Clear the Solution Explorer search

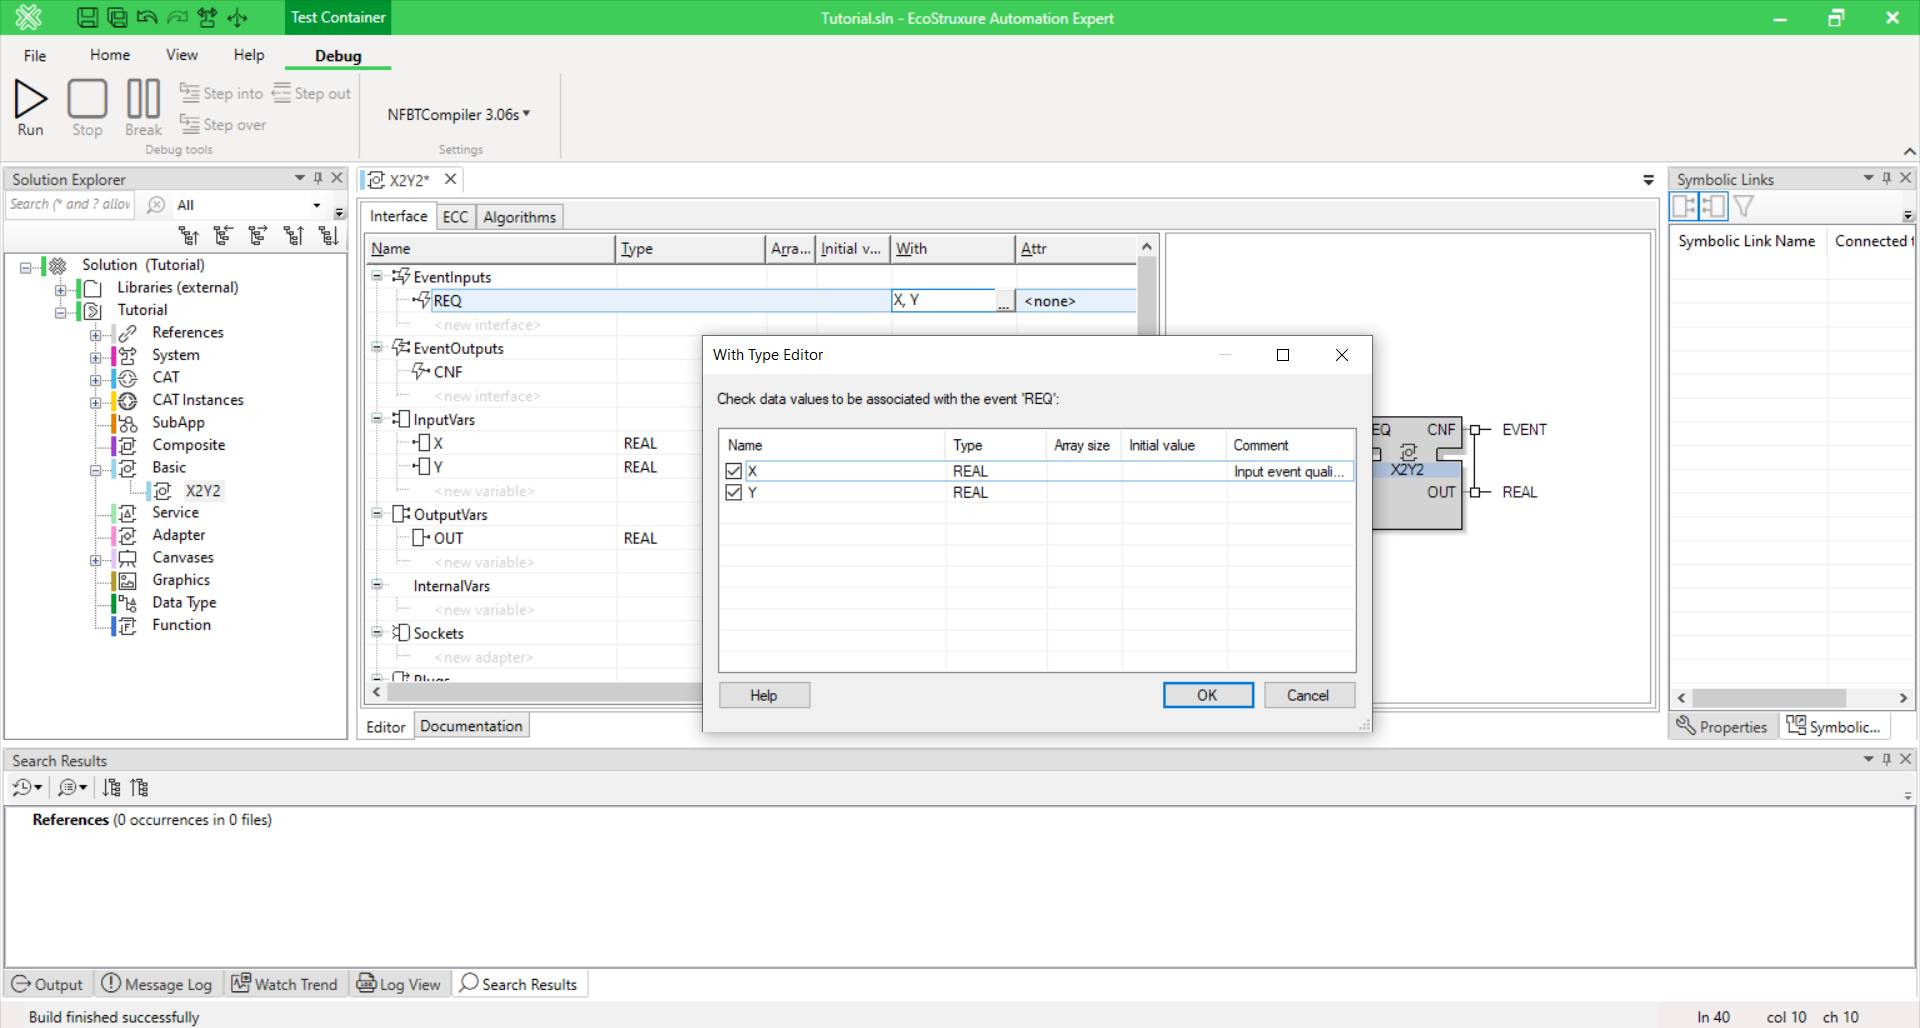click(156, 205)
